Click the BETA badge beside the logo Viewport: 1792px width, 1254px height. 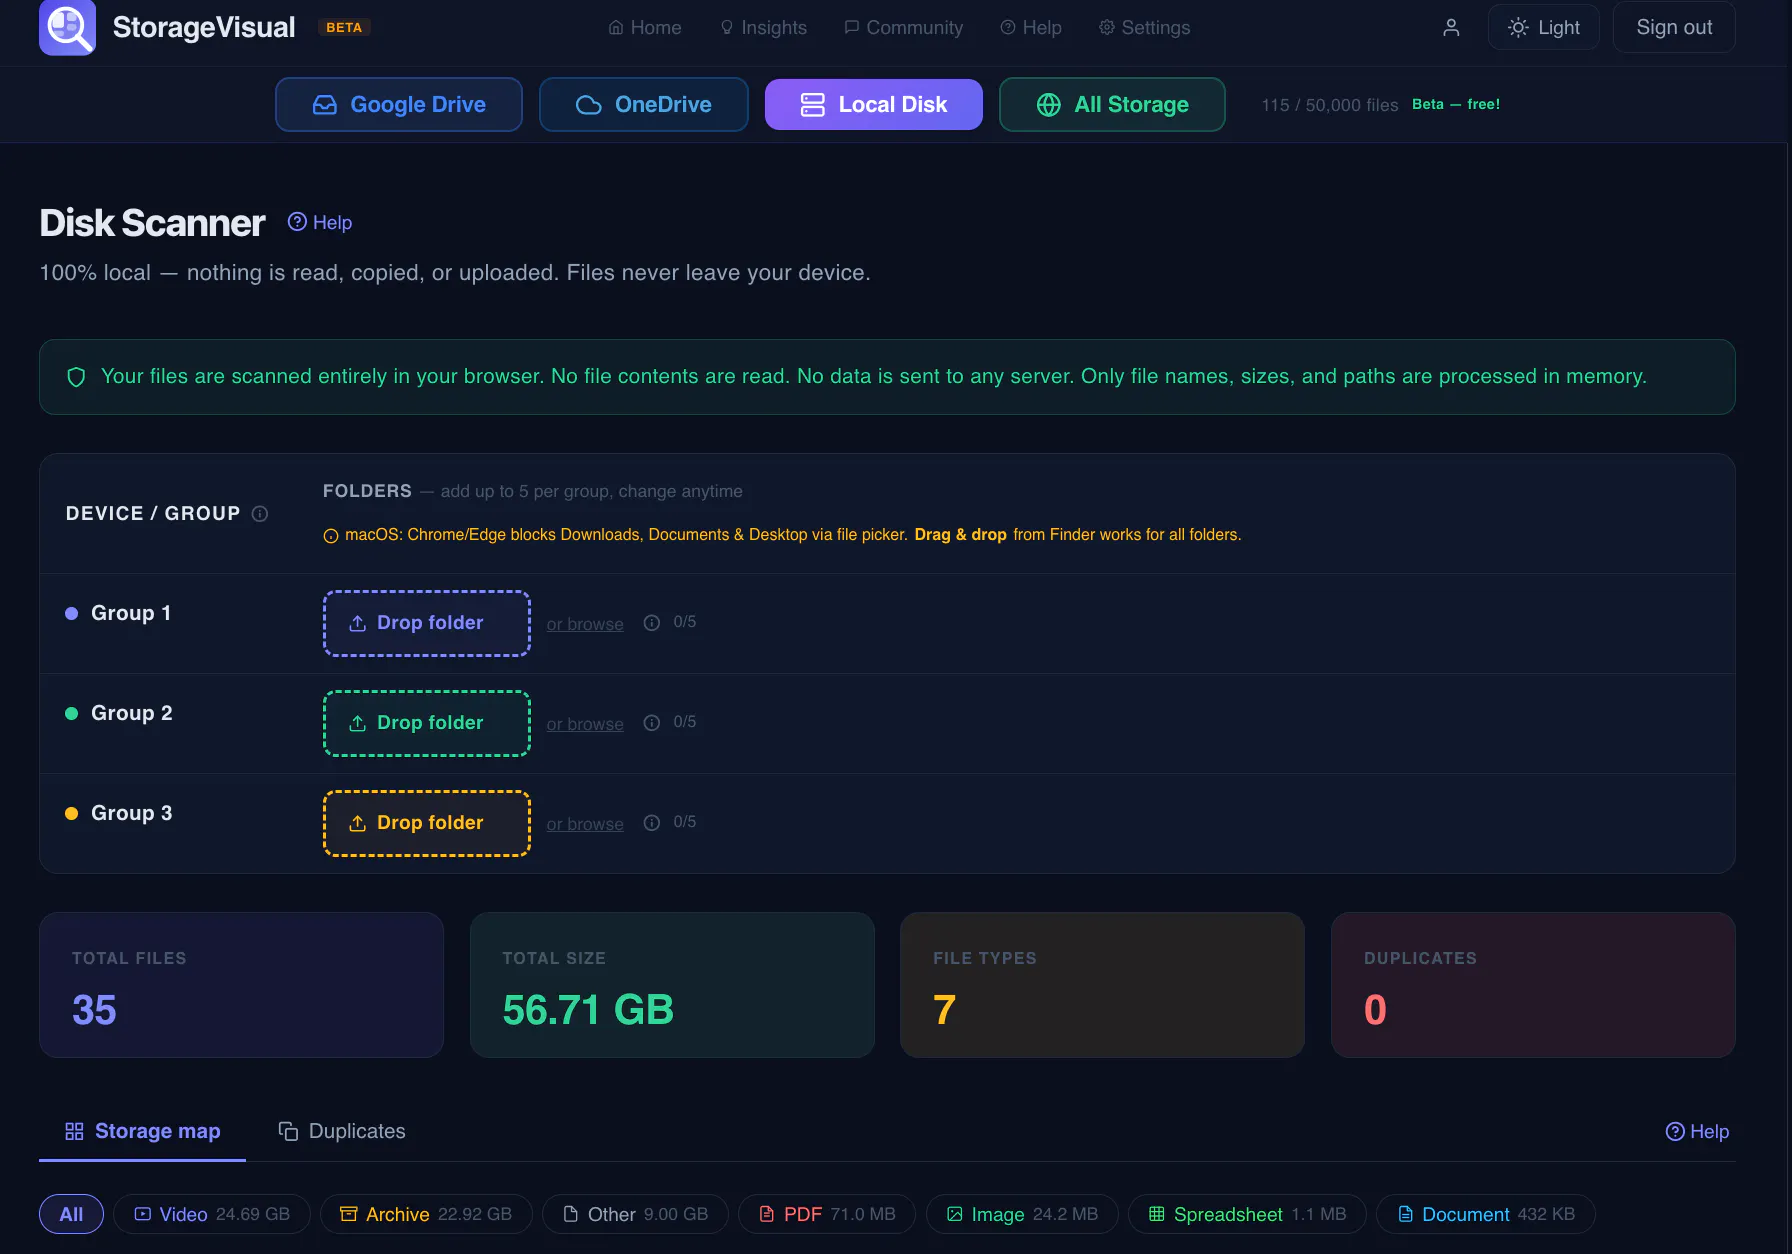coord(344,27)
